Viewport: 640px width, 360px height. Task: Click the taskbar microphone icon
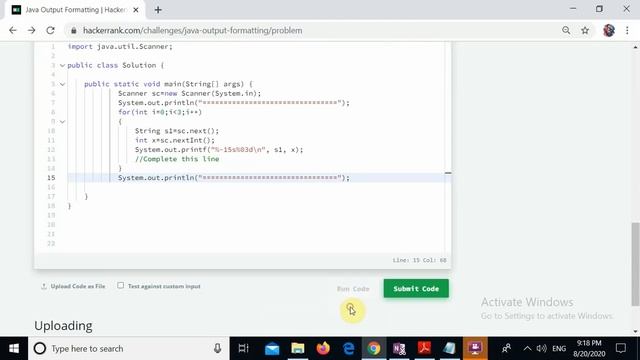pyautogui.click(x=218, y=349)
